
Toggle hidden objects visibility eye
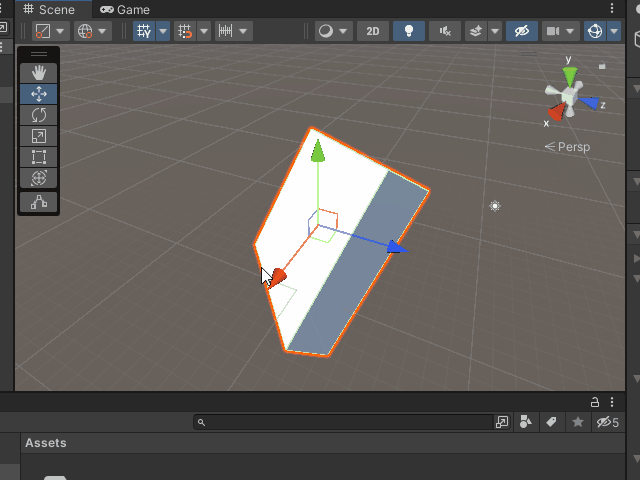[x=522, y=31]
